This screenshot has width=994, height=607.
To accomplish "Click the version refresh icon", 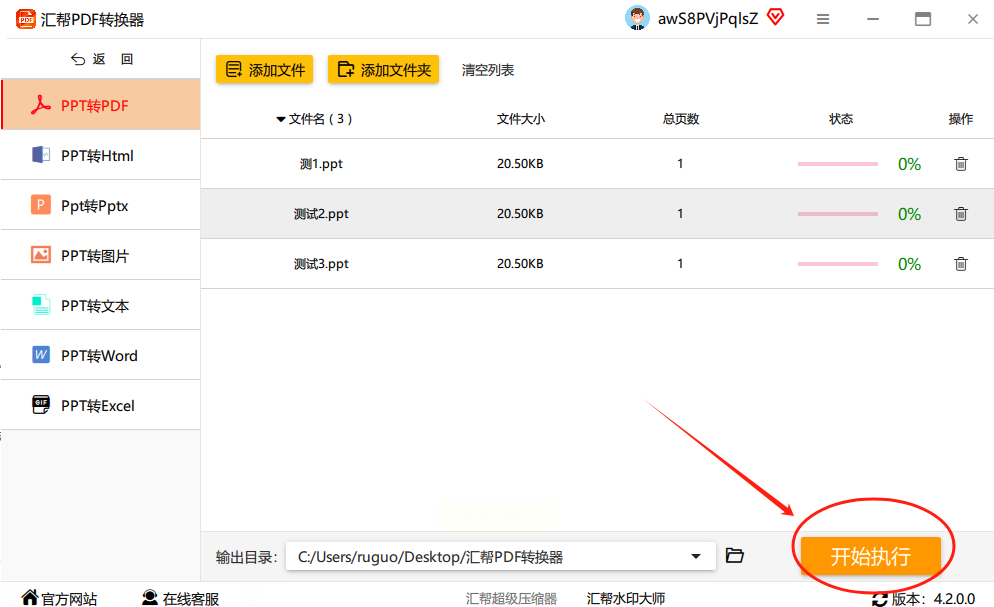I will pos(880,599).
